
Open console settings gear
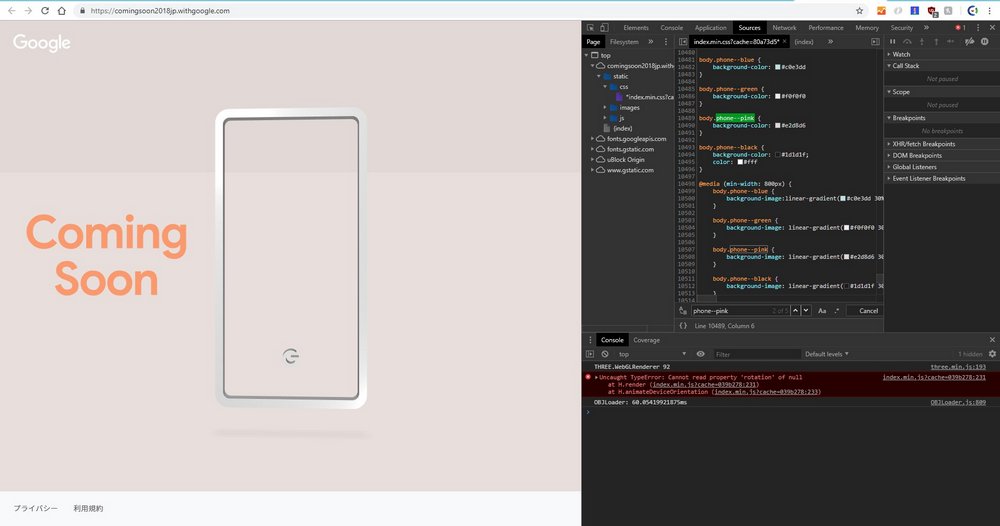pos(992,354)
